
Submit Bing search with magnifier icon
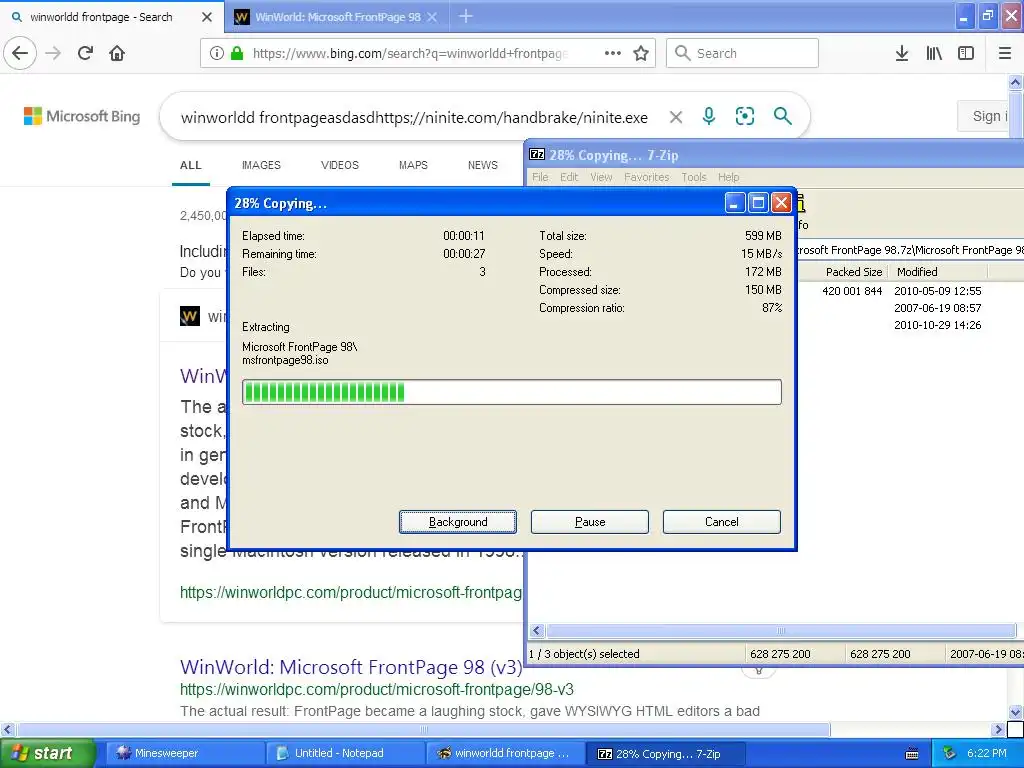pyautogui.click(x=782, y=116)
